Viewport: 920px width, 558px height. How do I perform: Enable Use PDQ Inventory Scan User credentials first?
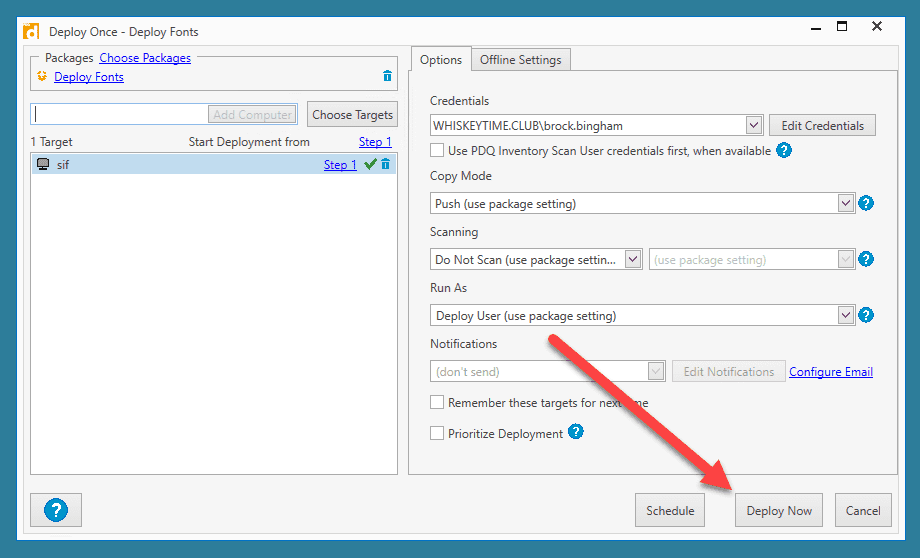pyautogui.click(x=437, y=150)
